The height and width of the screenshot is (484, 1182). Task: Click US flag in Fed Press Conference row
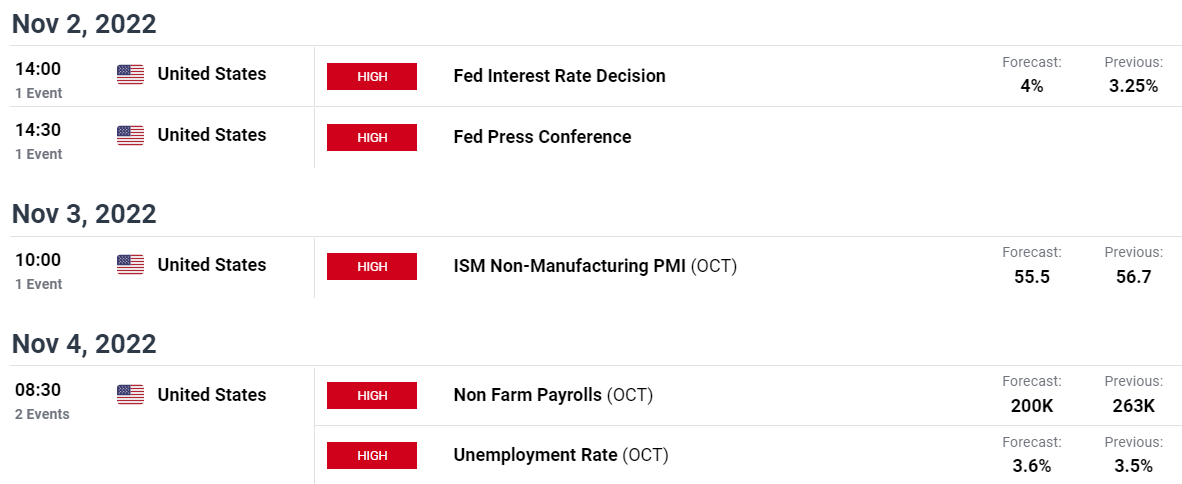pos(130,136)
